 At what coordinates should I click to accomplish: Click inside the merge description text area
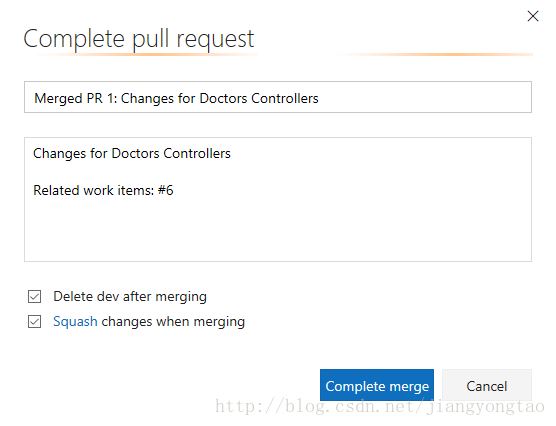(x=278, y=199)
